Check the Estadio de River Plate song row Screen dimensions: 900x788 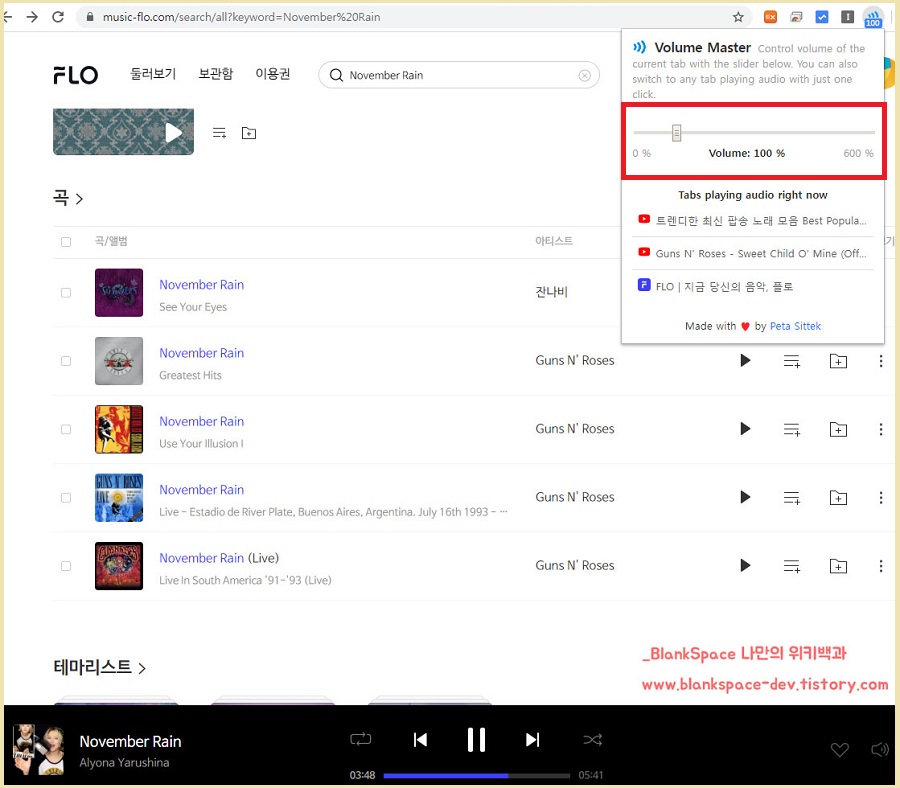[x=66, y=498]
